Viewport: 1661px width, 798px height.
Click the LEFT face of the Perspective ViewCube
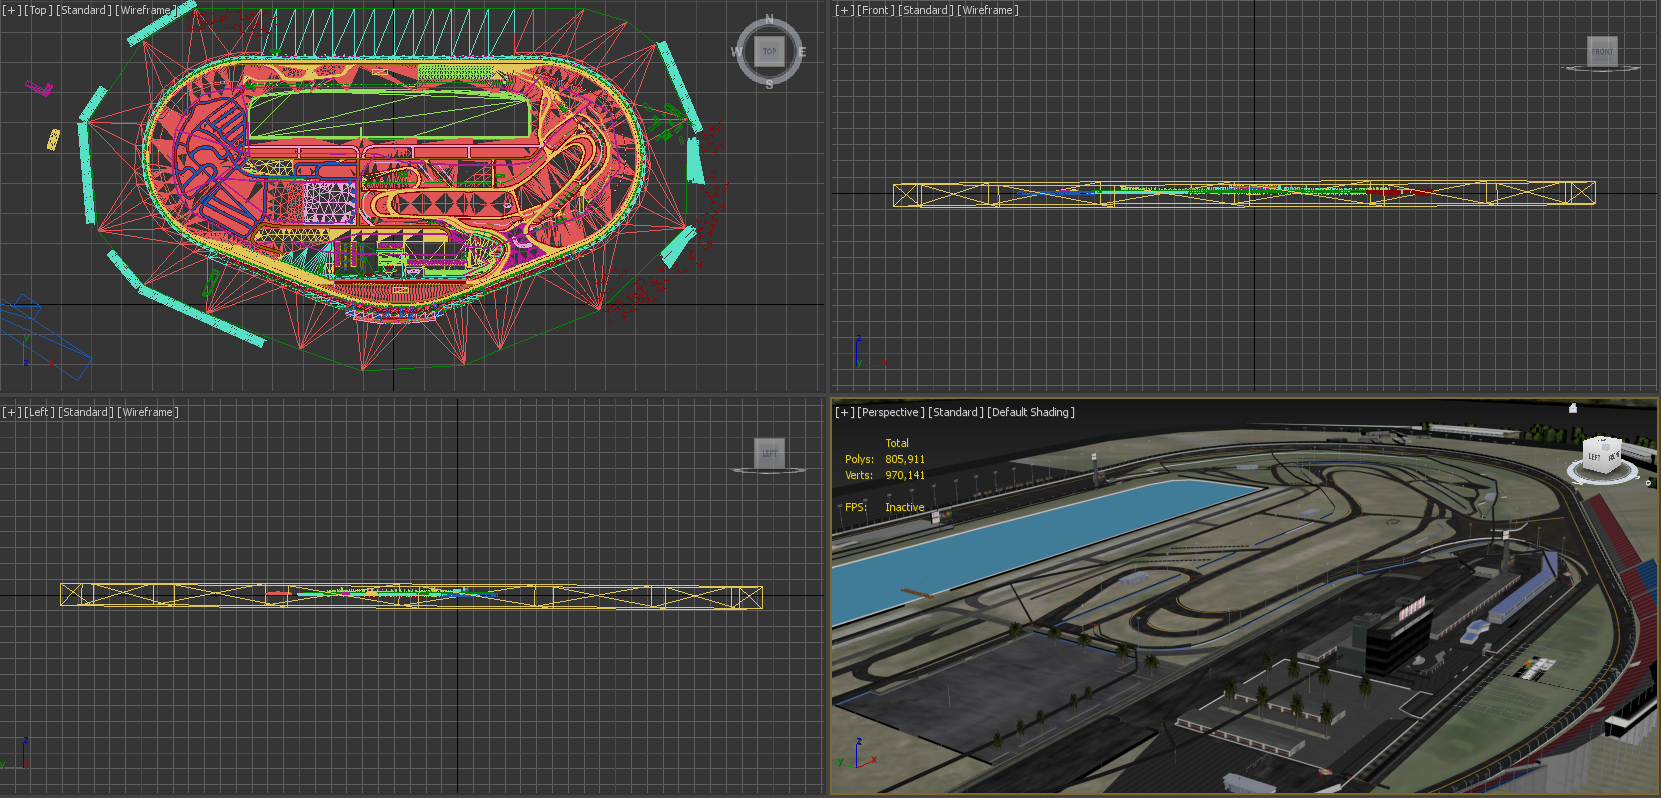pos(1595,459)
